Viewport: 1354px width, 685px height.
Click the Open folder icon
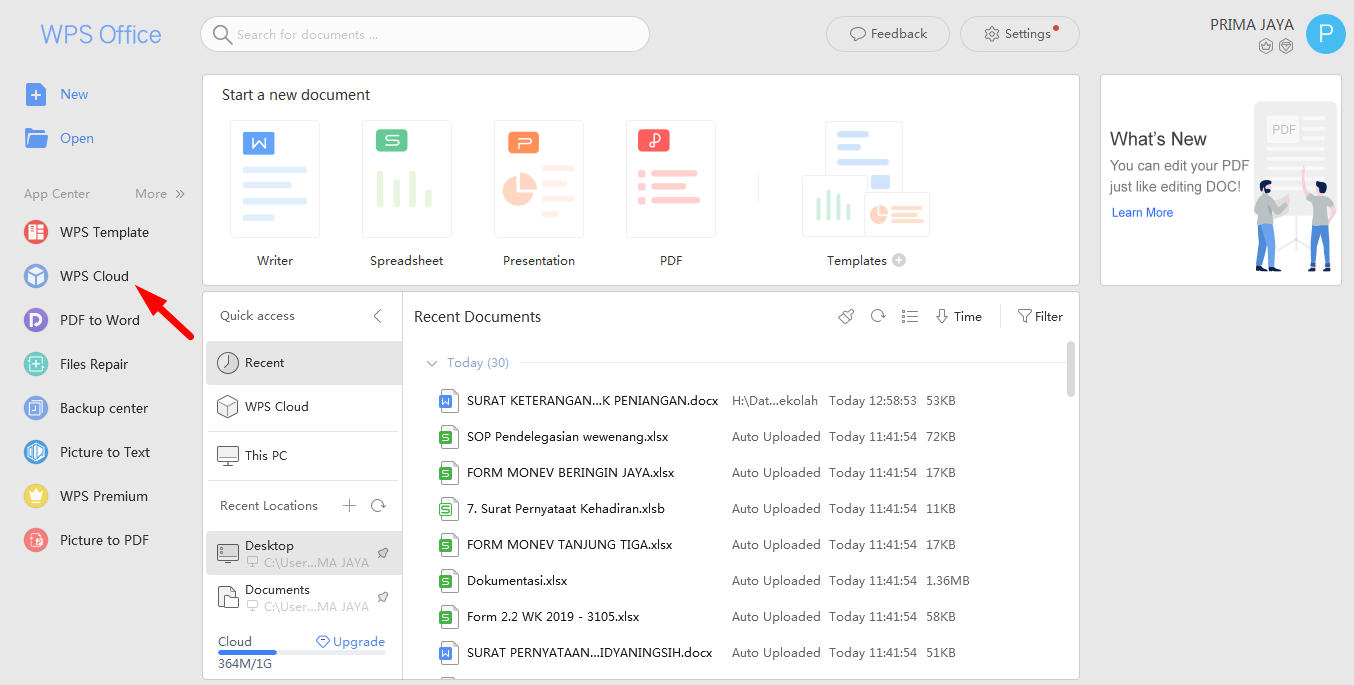36,138
